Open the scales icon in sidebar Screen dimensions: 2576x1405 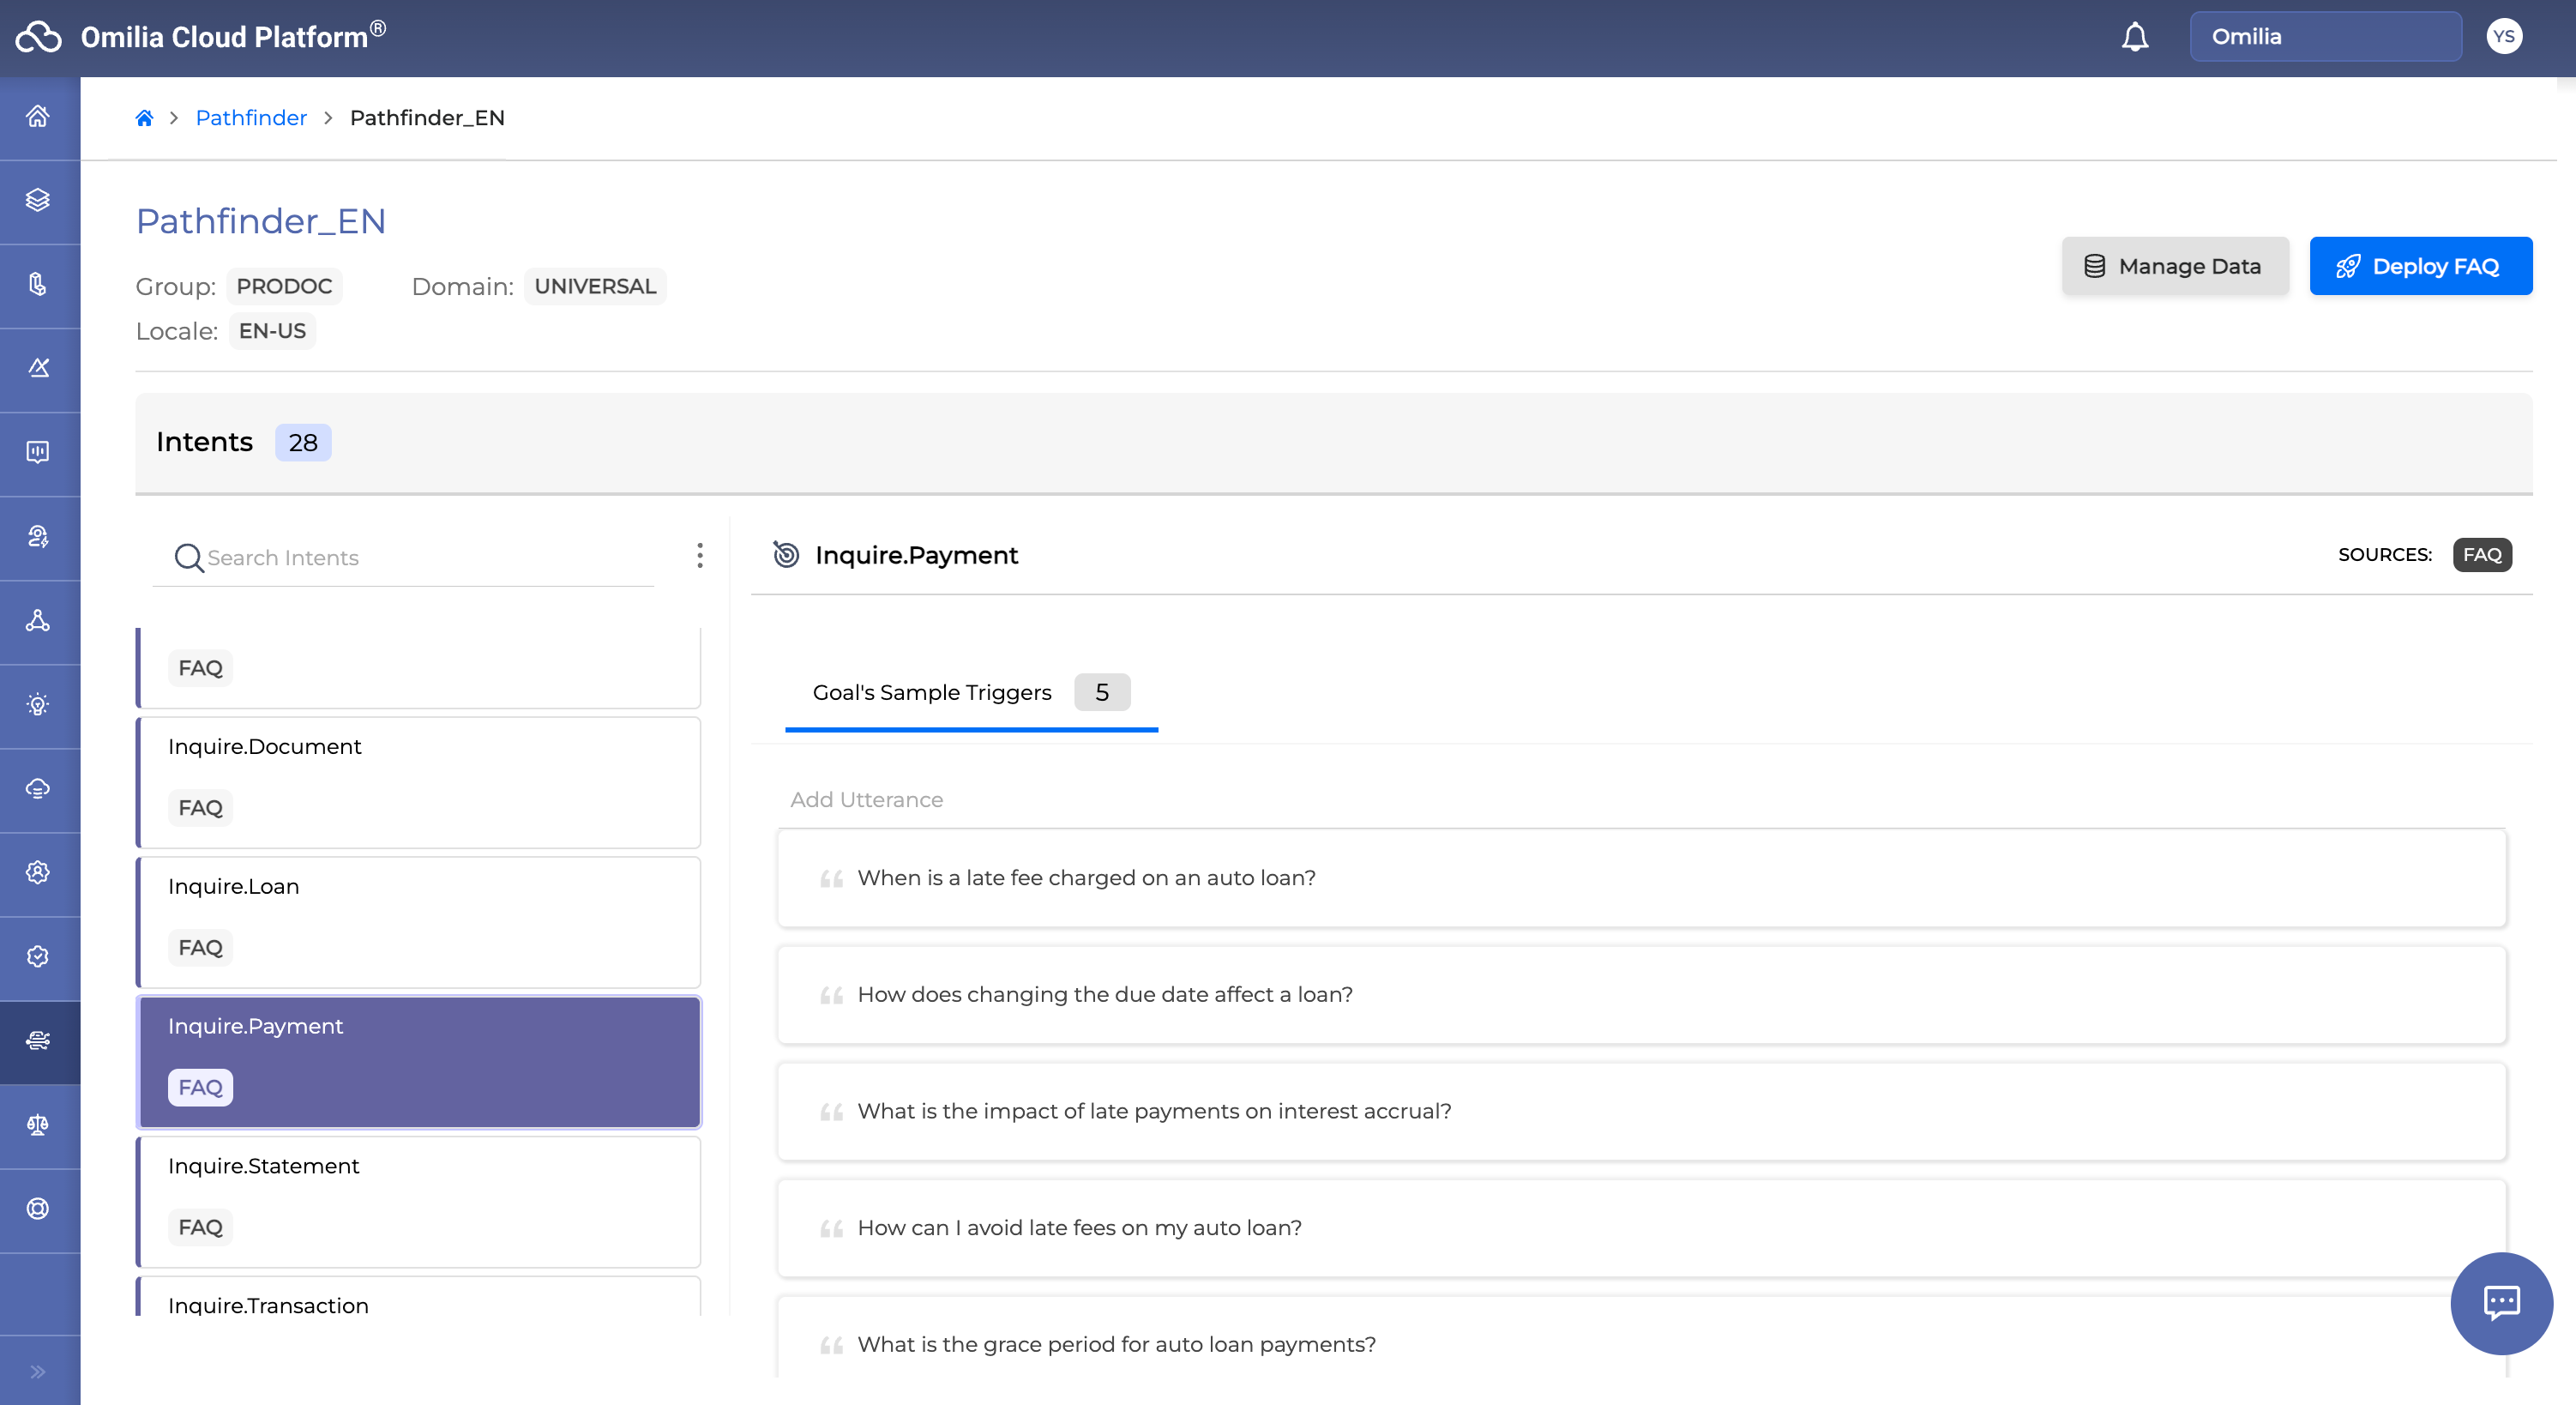click(38, 1125)
